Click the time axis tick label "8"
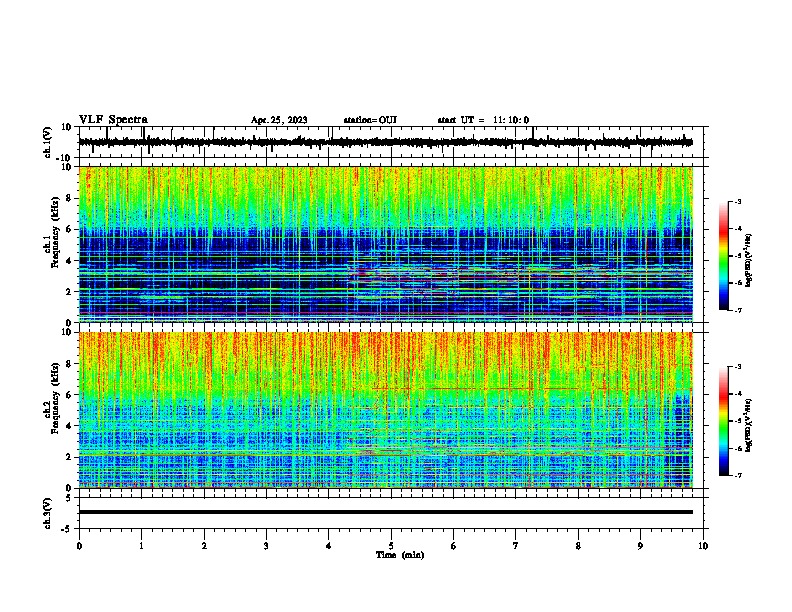The height and width of the screenshot is (612, 792). 578,546
